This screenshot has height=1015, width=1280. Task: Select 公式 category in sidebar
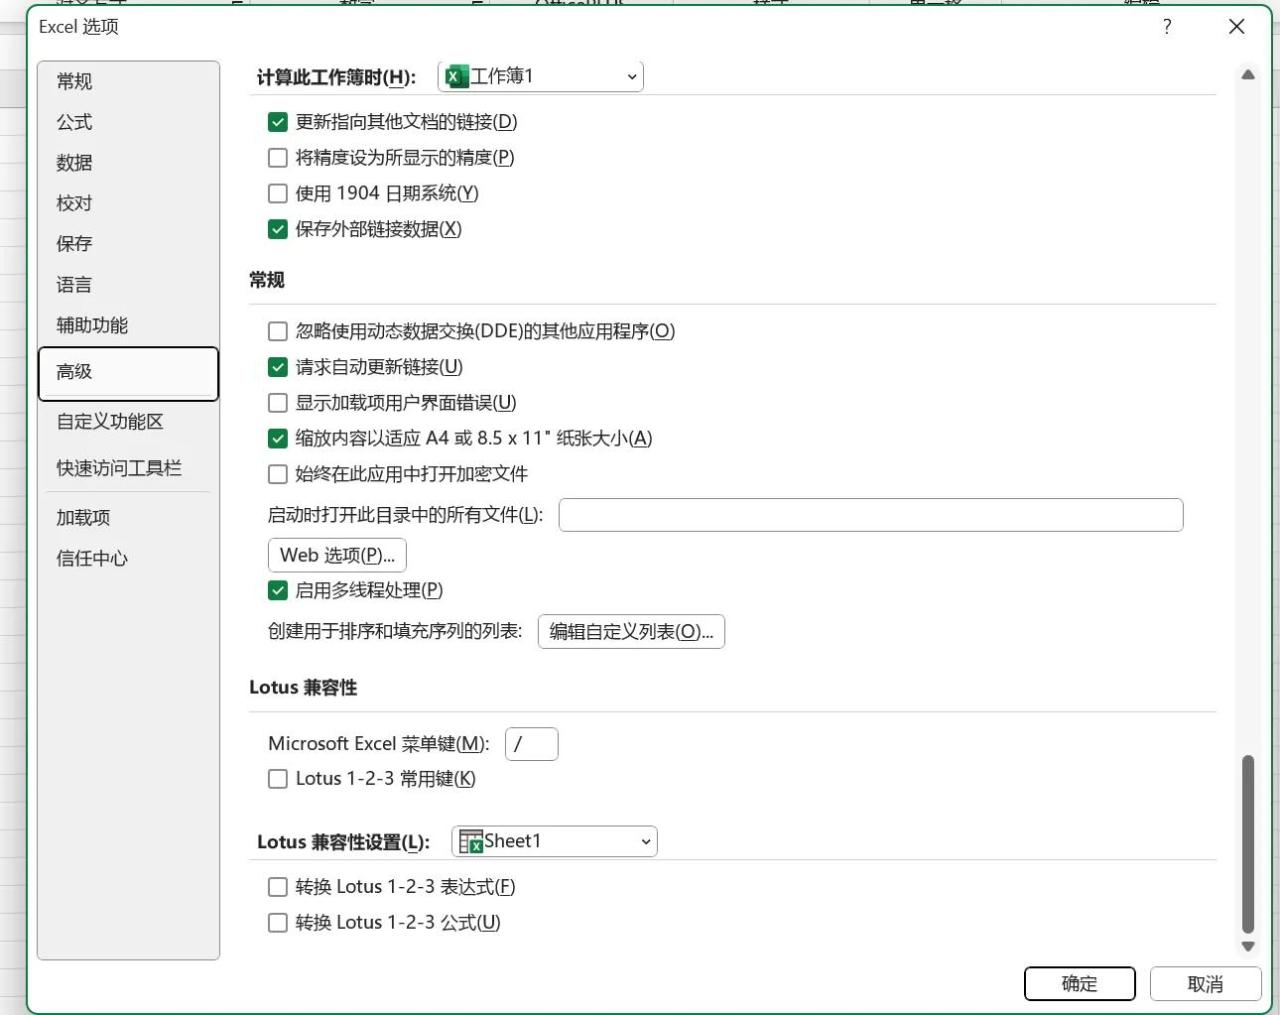click(128, 122)
